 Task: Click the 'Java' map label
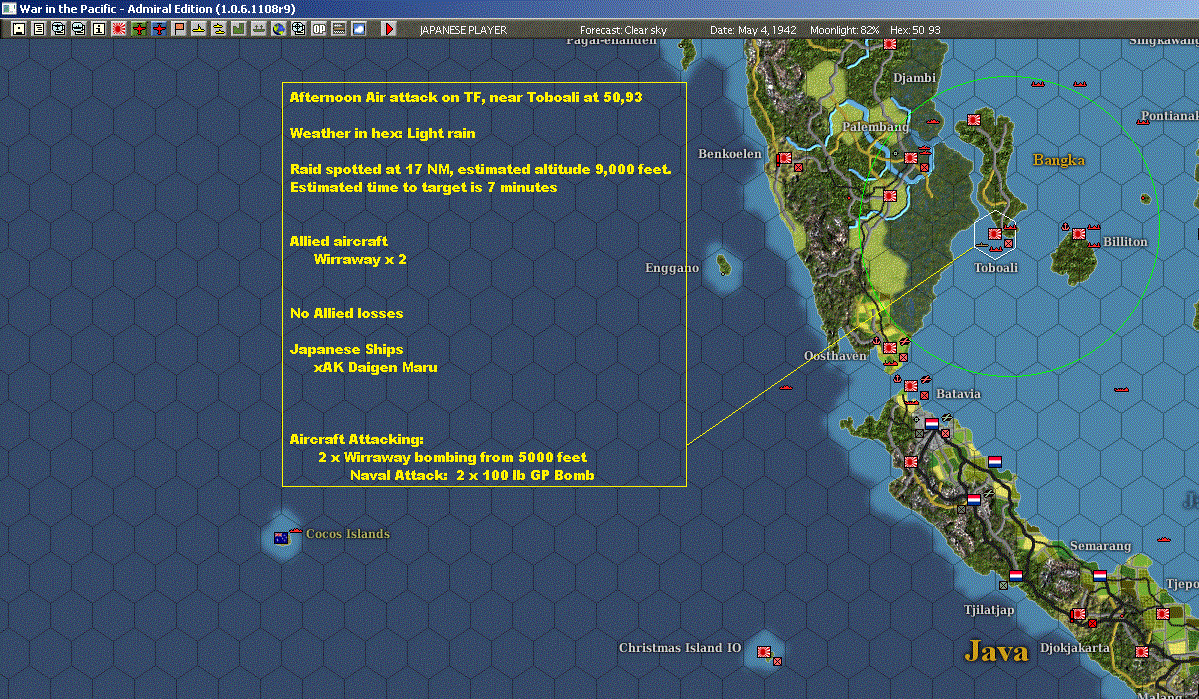point(996,652)
